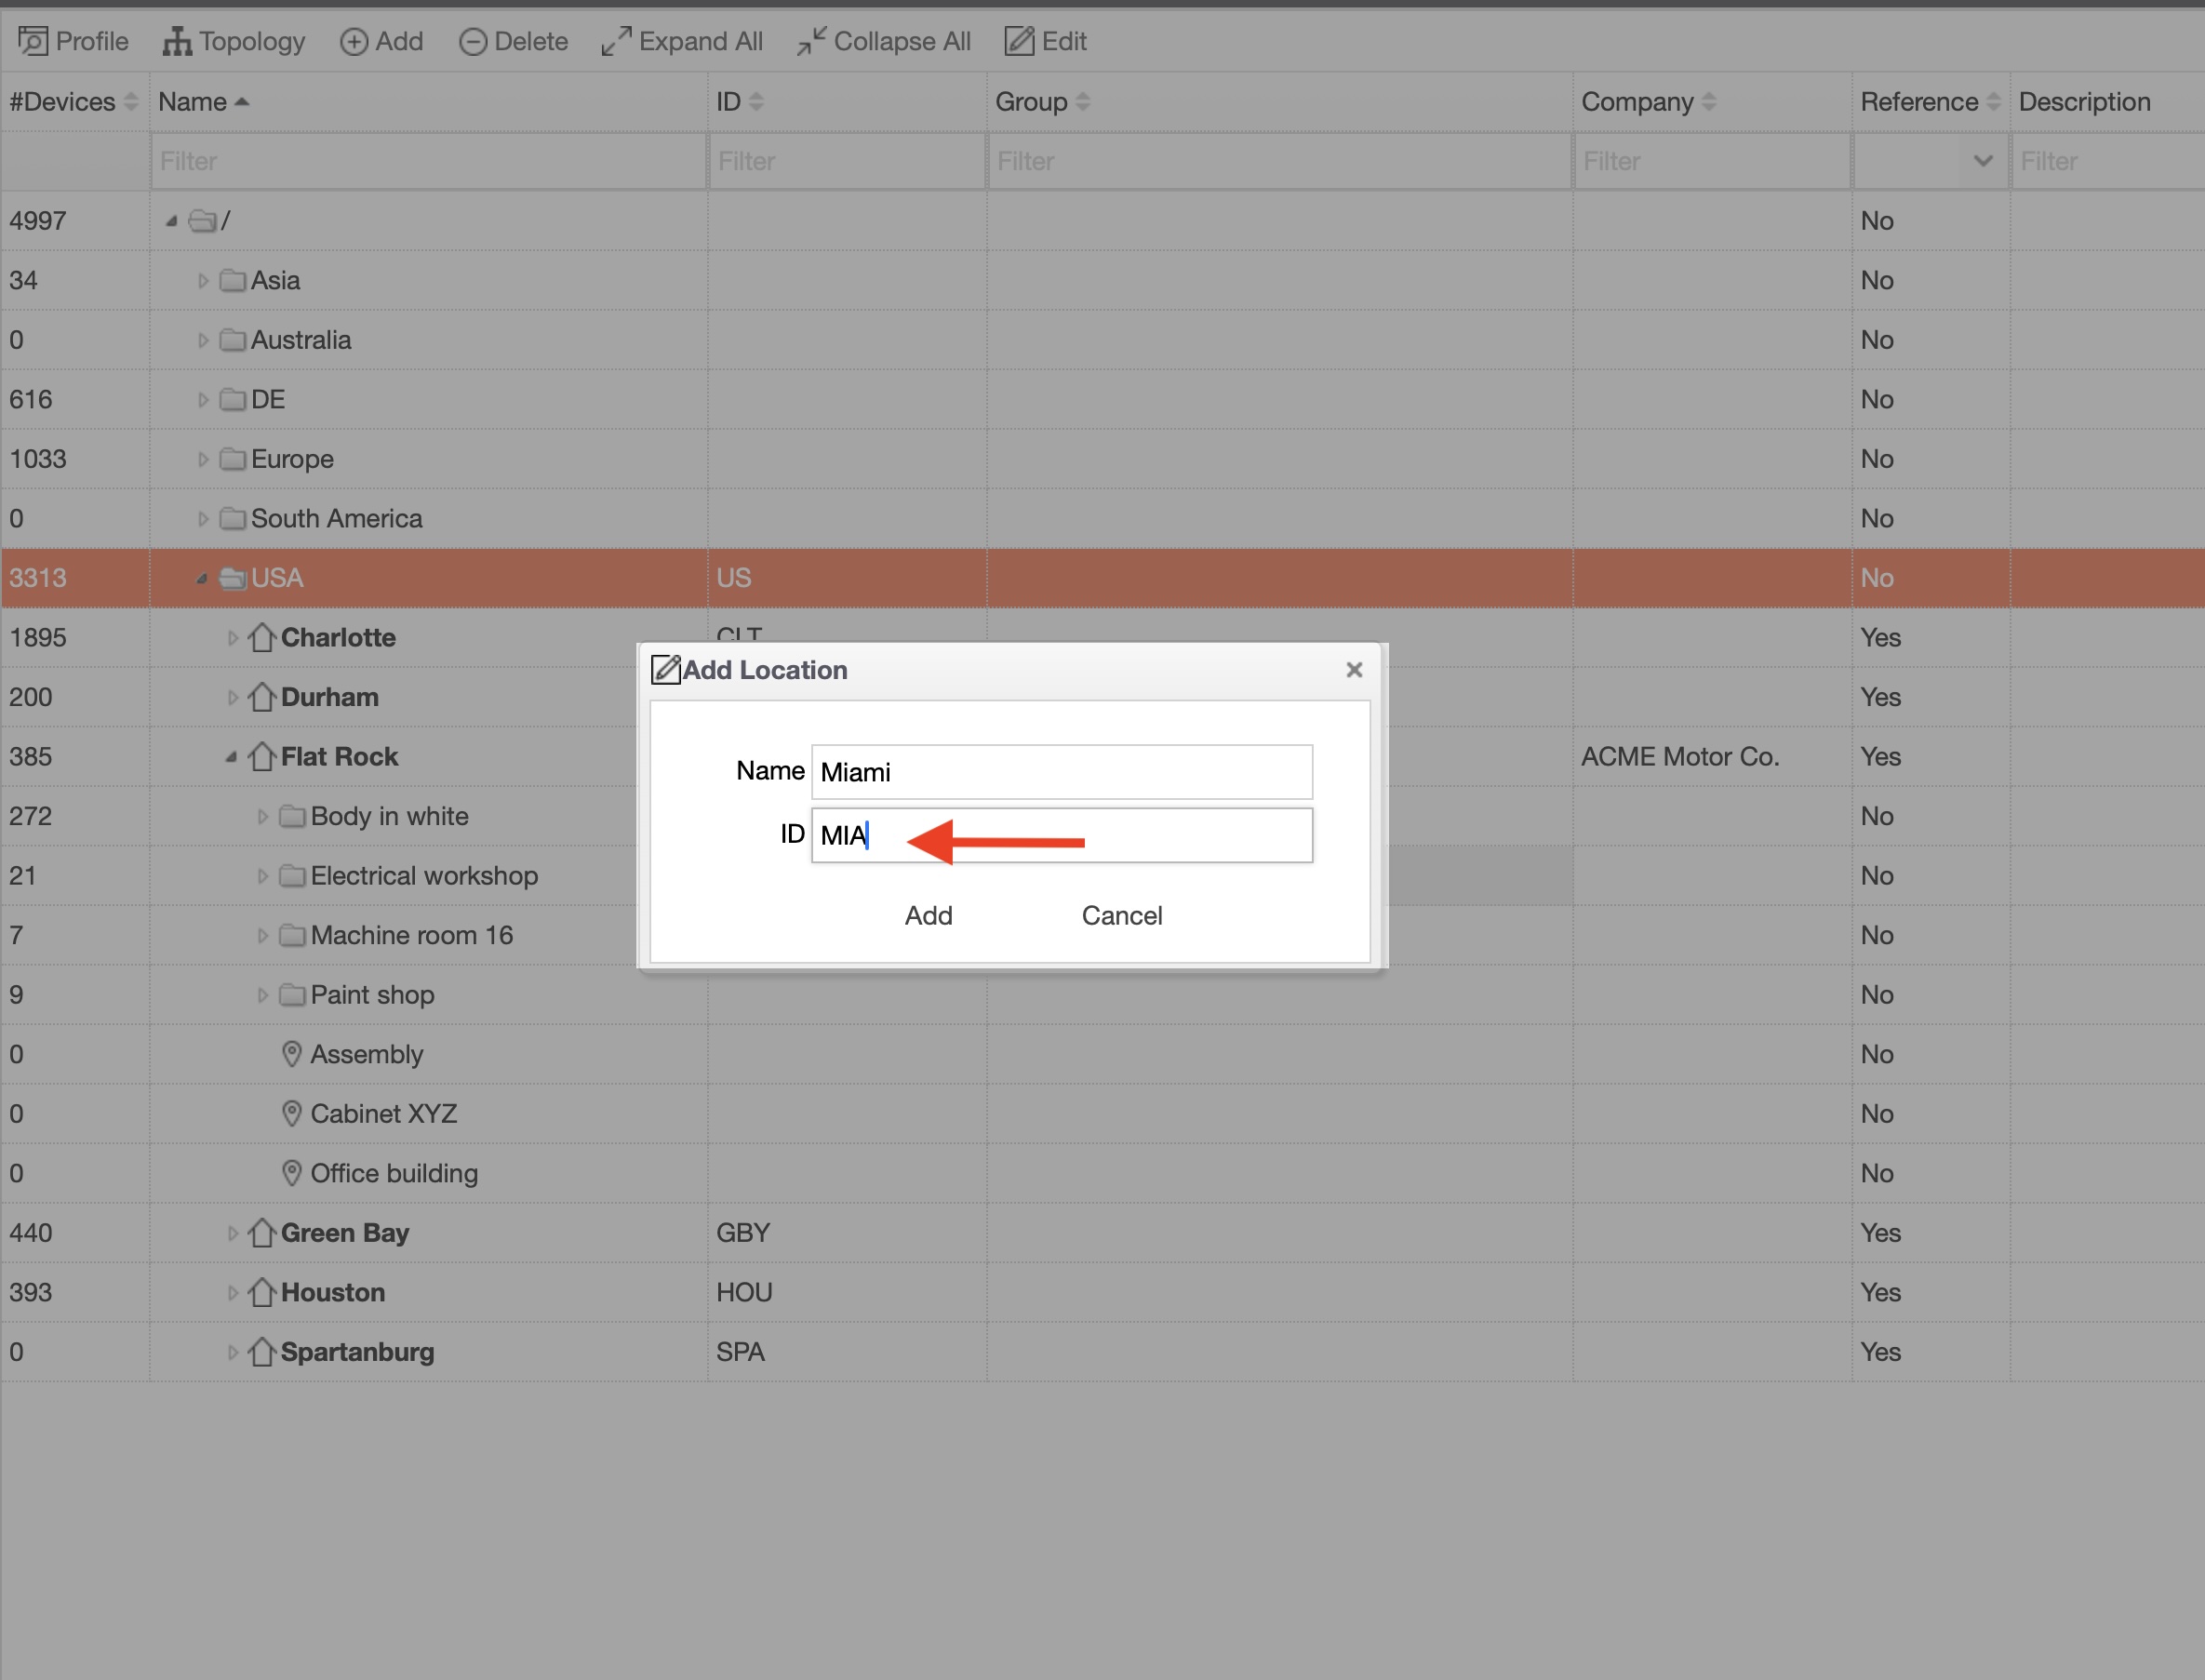The width and height of the screenshot is (2205, 1680).
Task: Open the Topology view icon
Action: [177, 41]
